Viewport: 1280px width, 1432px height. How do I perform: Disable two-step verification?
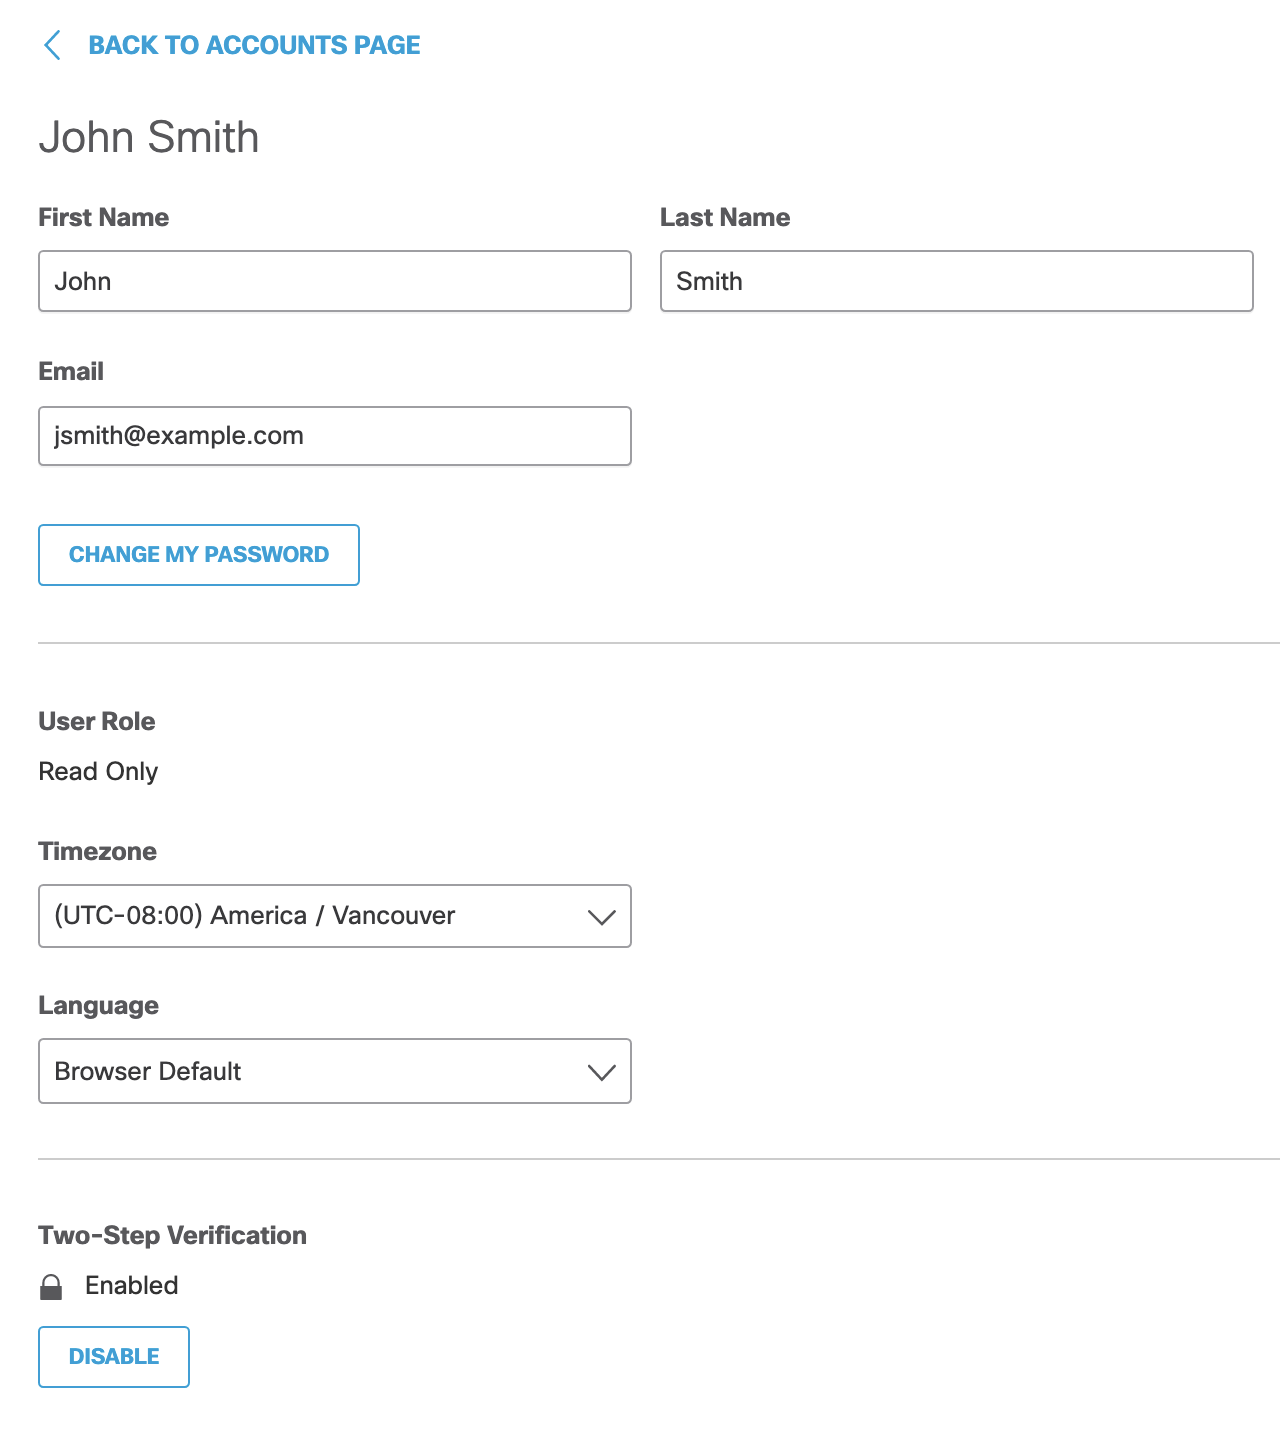(114, 1357)
